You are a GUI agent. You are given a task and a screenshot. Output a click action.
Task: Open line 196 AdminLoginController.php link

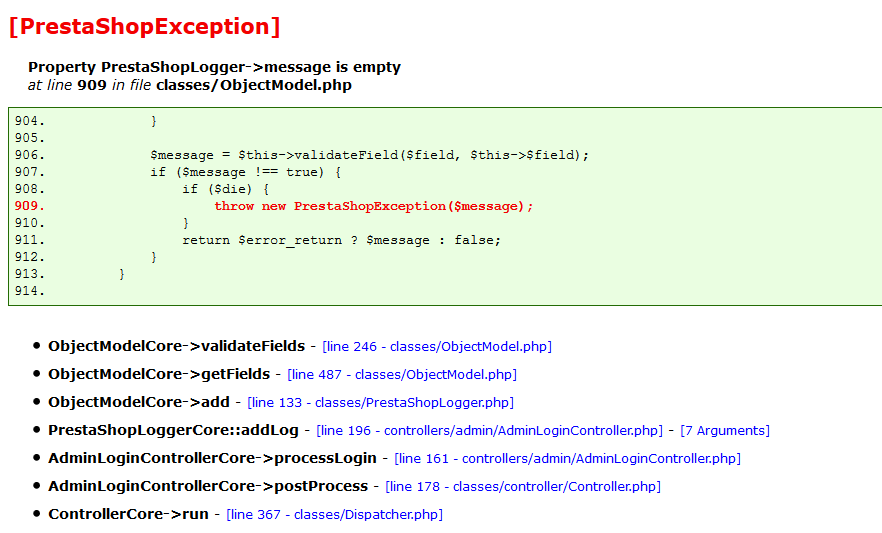coord(489,431)
